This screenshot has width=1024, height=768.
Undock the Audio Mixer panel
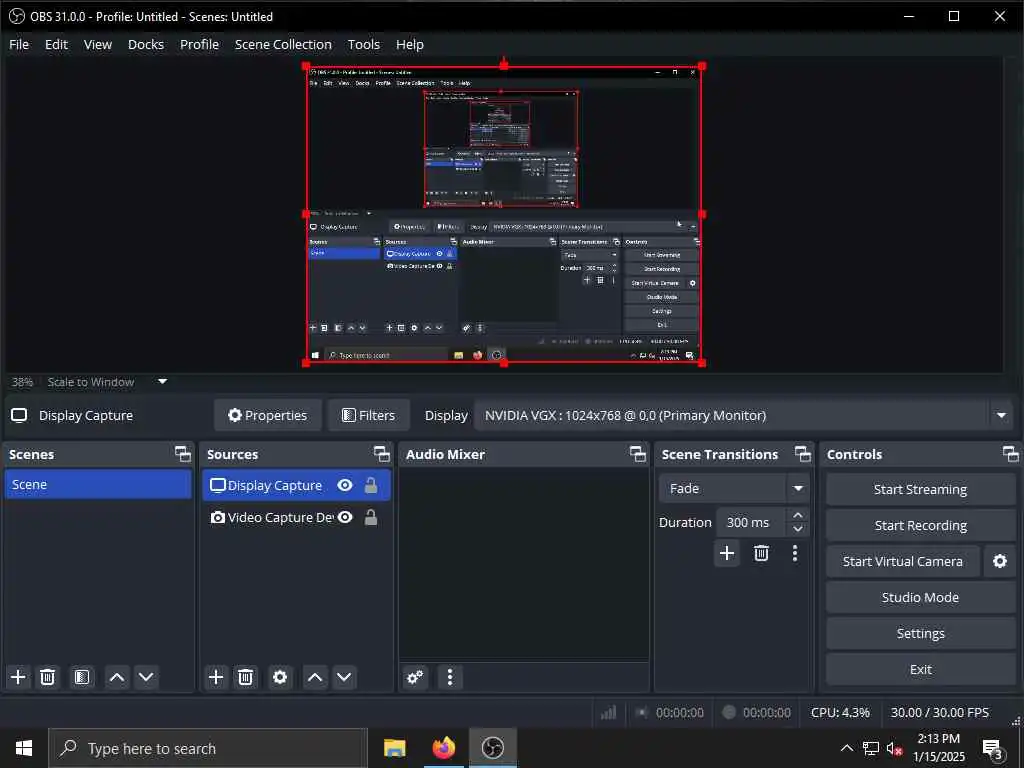click(x=637, y=454)
